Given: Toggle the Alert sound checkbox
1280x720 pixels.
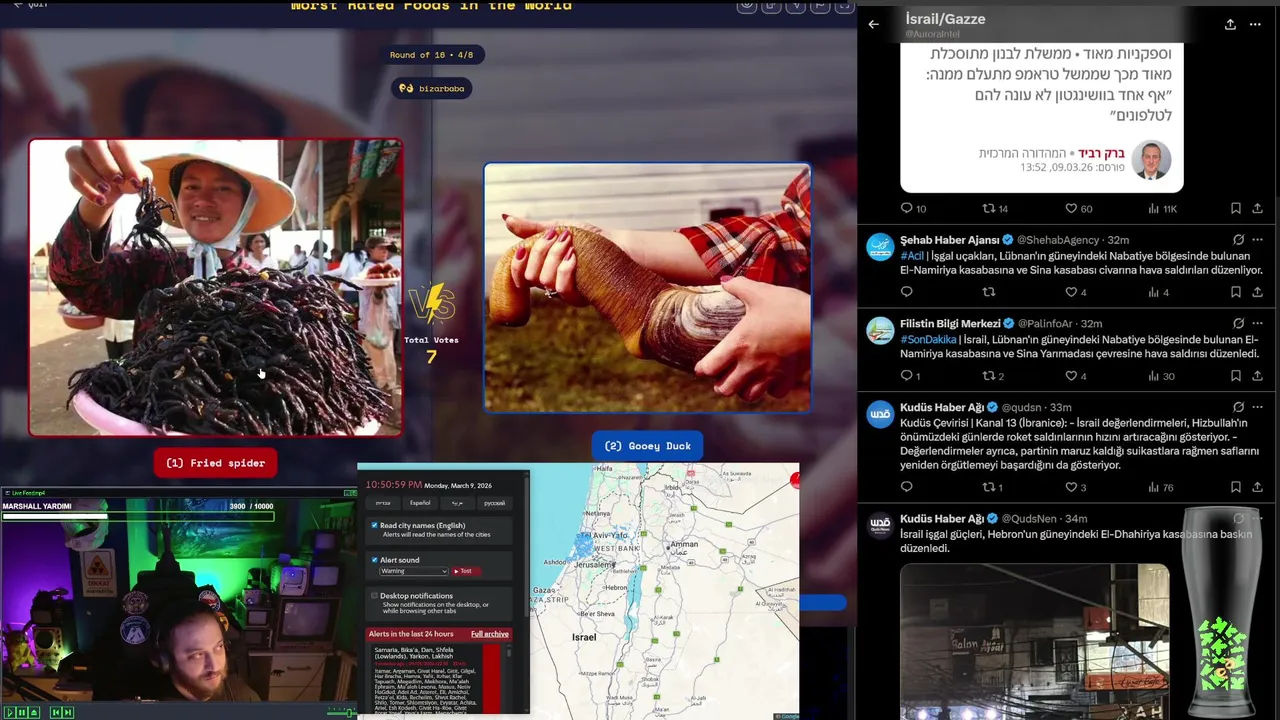Looking at the screenshot, I should coord(375,560).
